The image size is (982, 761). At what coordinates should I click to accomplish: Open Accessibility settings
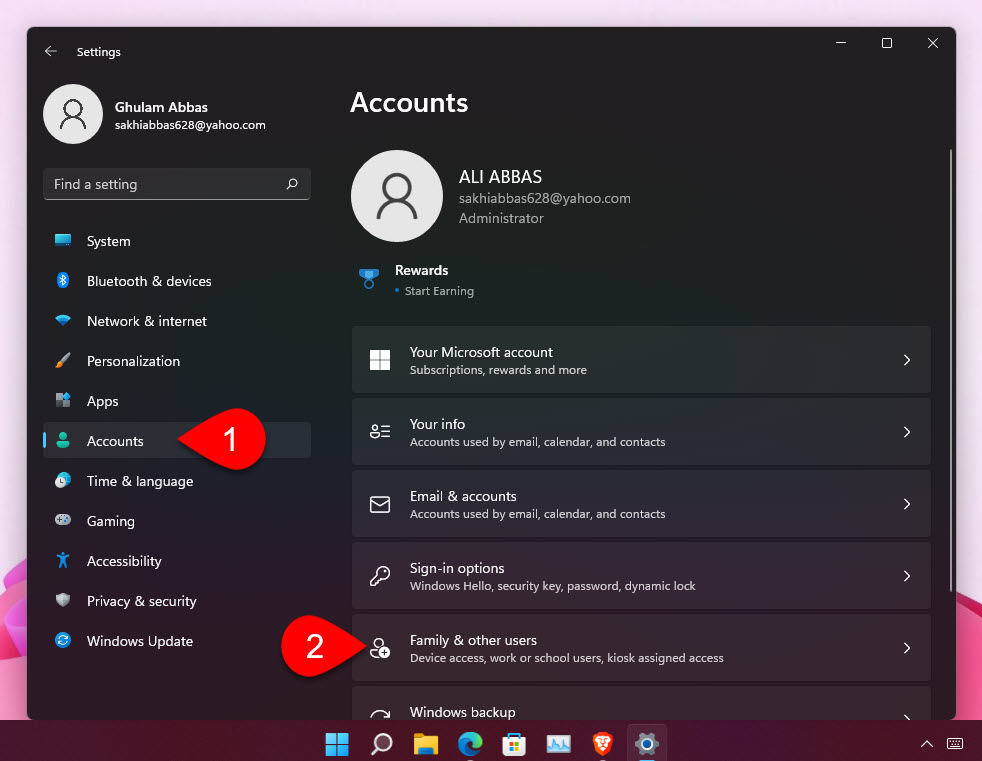pos(177,561)
